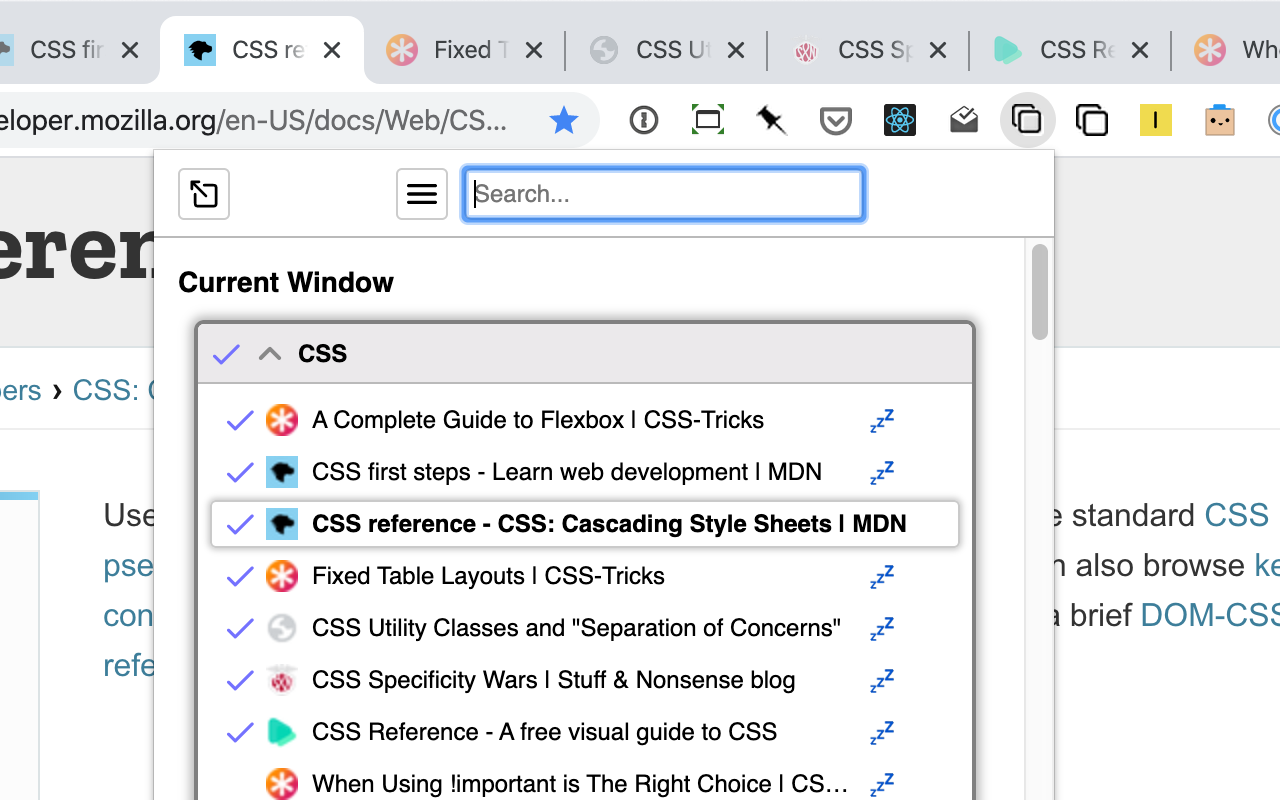Click the pushpin extension icon

(x=771, y=121)
